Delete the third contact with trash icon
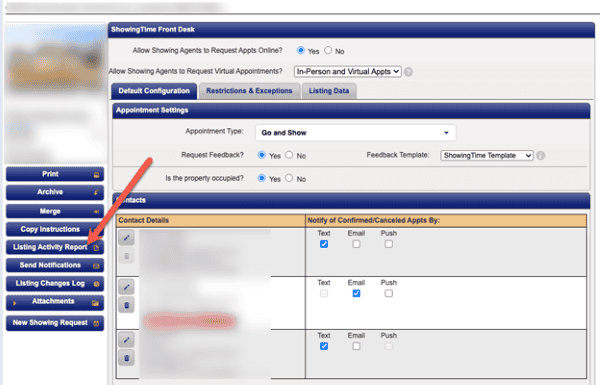Screen dimensions: 600x385 [x=126, y=358]
